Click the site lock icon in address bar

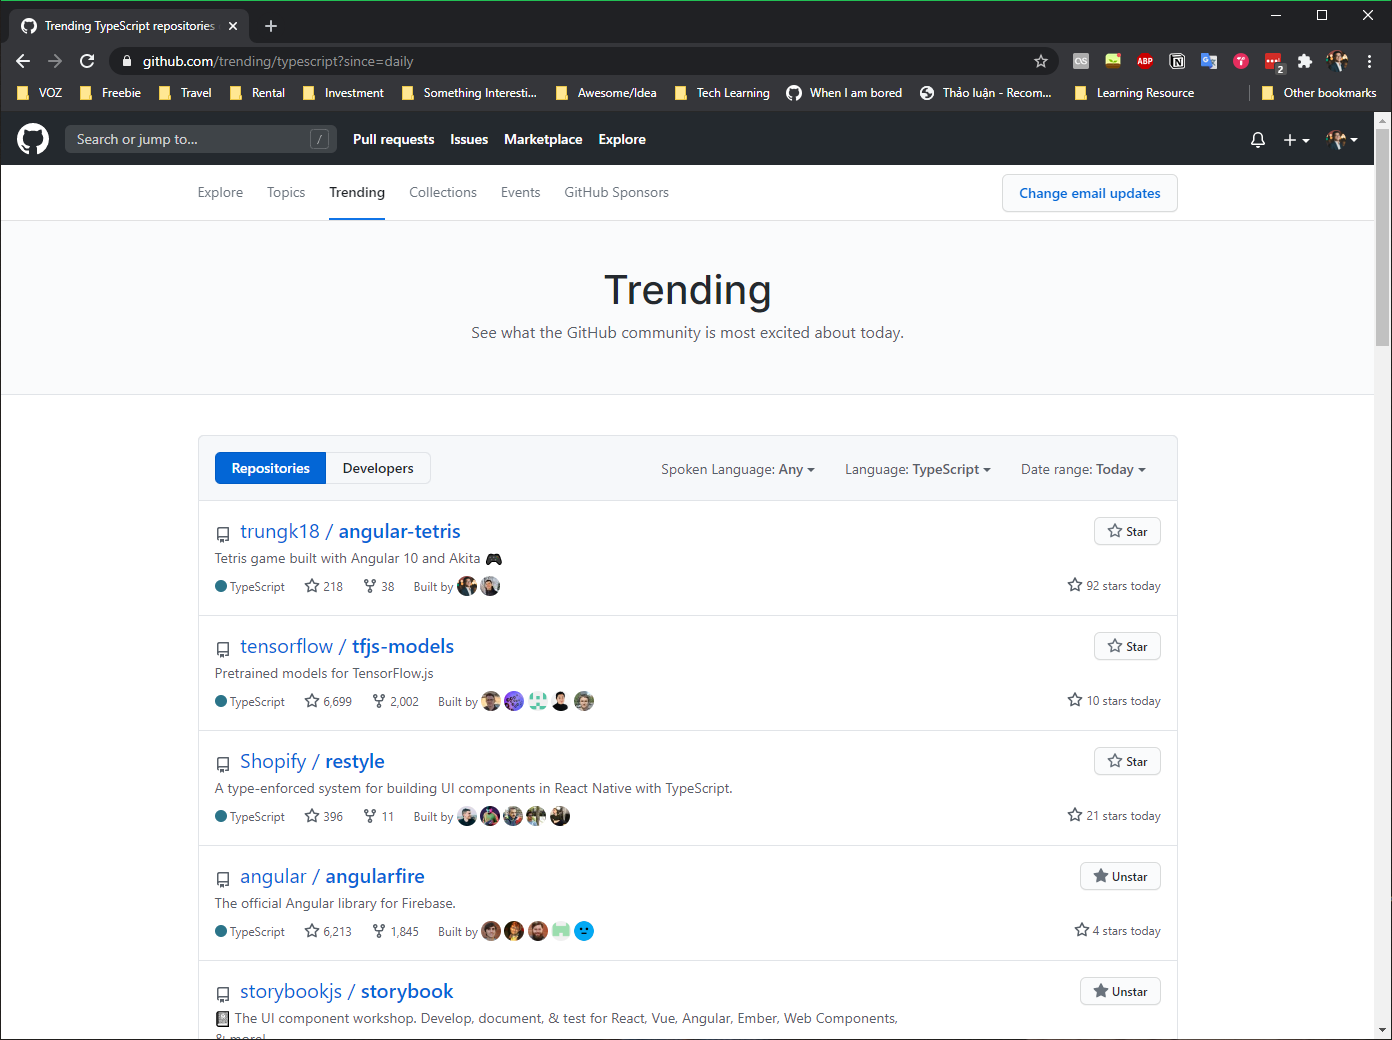coord(126,61)
